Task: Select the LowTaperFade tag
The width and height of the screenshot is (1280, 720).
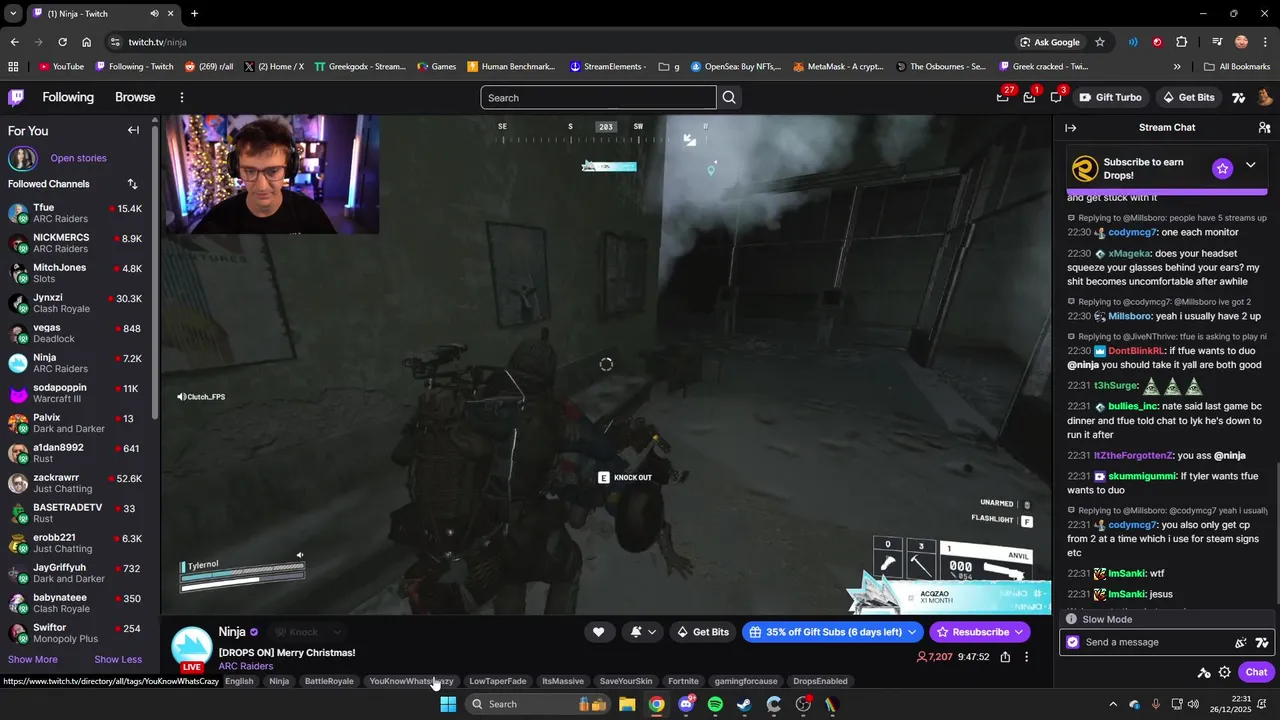Action: [x=497, y=681]
